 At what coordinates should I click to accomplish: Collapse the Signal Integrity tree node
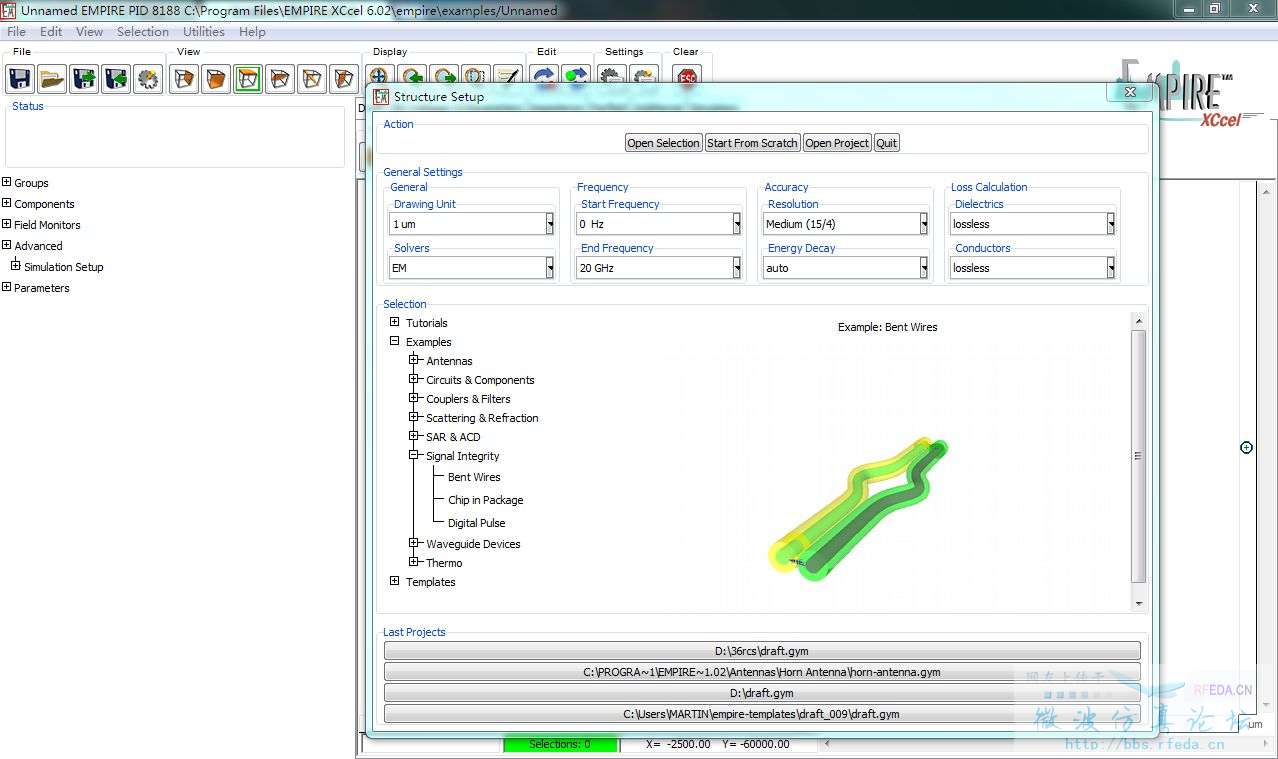pyautogui.click(x=413, y=456)
